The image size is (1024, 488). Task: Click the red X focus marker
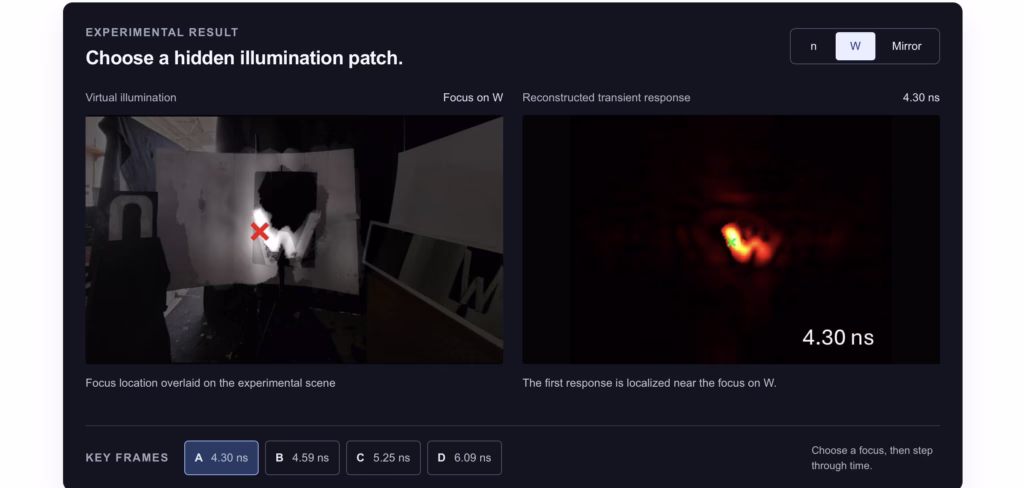coord(260,231)
